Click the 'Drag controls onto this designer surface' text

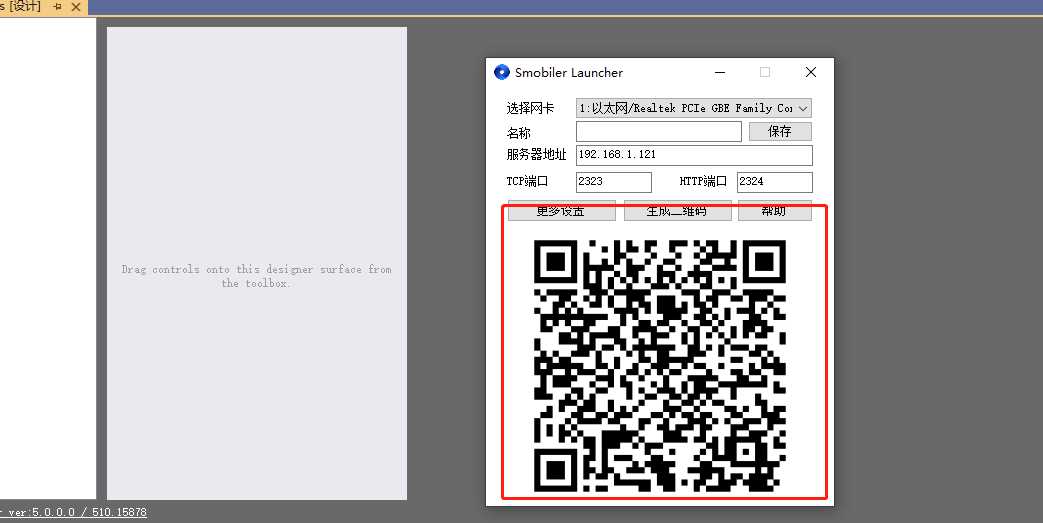pos(257,276)
